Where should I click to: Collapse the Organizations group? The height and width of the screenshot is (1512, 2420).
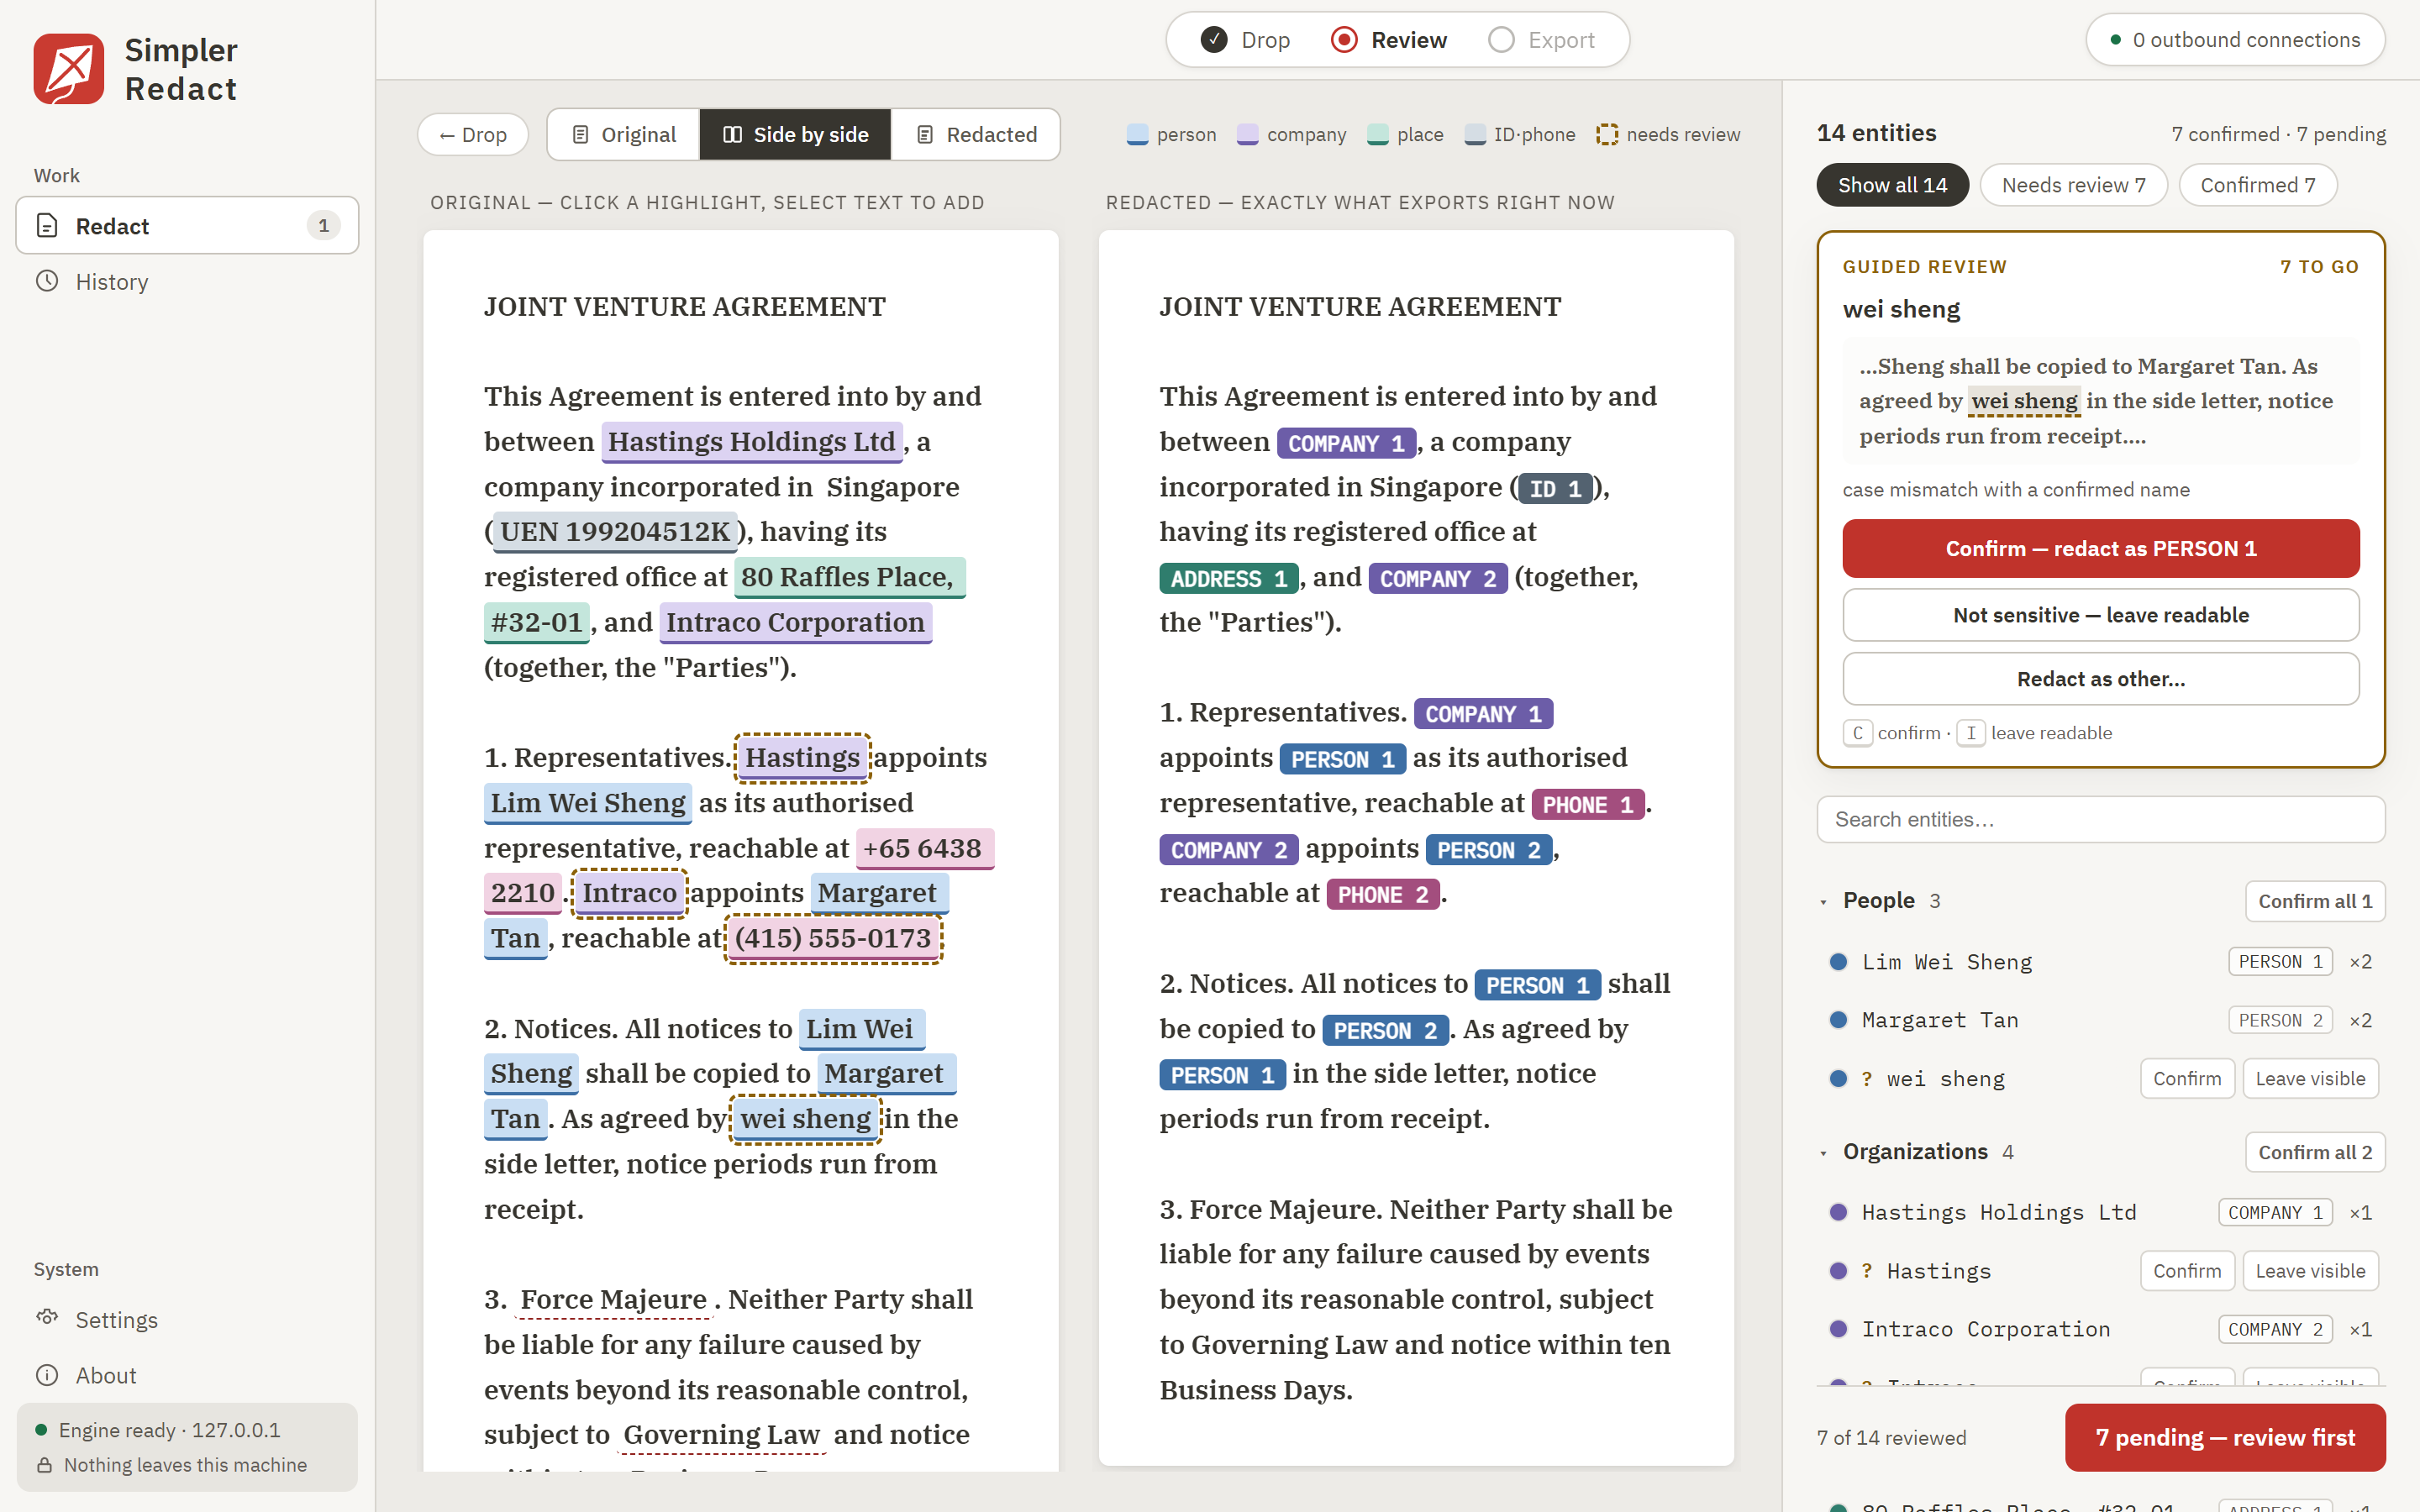(1823, 1153)
